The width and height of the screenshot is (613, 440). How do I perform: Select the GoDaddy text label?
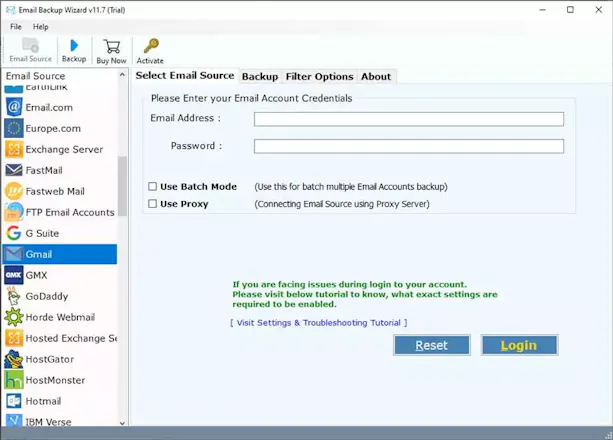[x=47, y=296]
